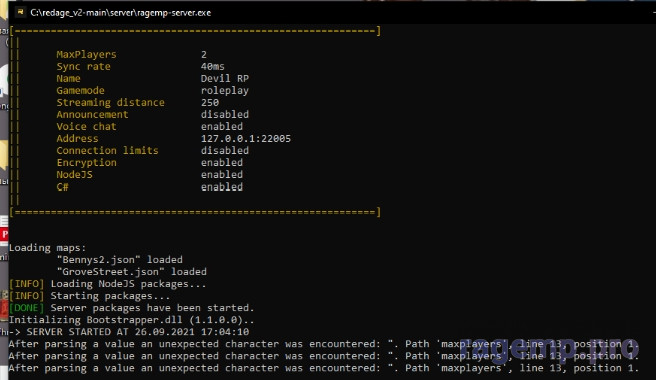Select the 'Loading maps:' line

[x=48, y=248]
